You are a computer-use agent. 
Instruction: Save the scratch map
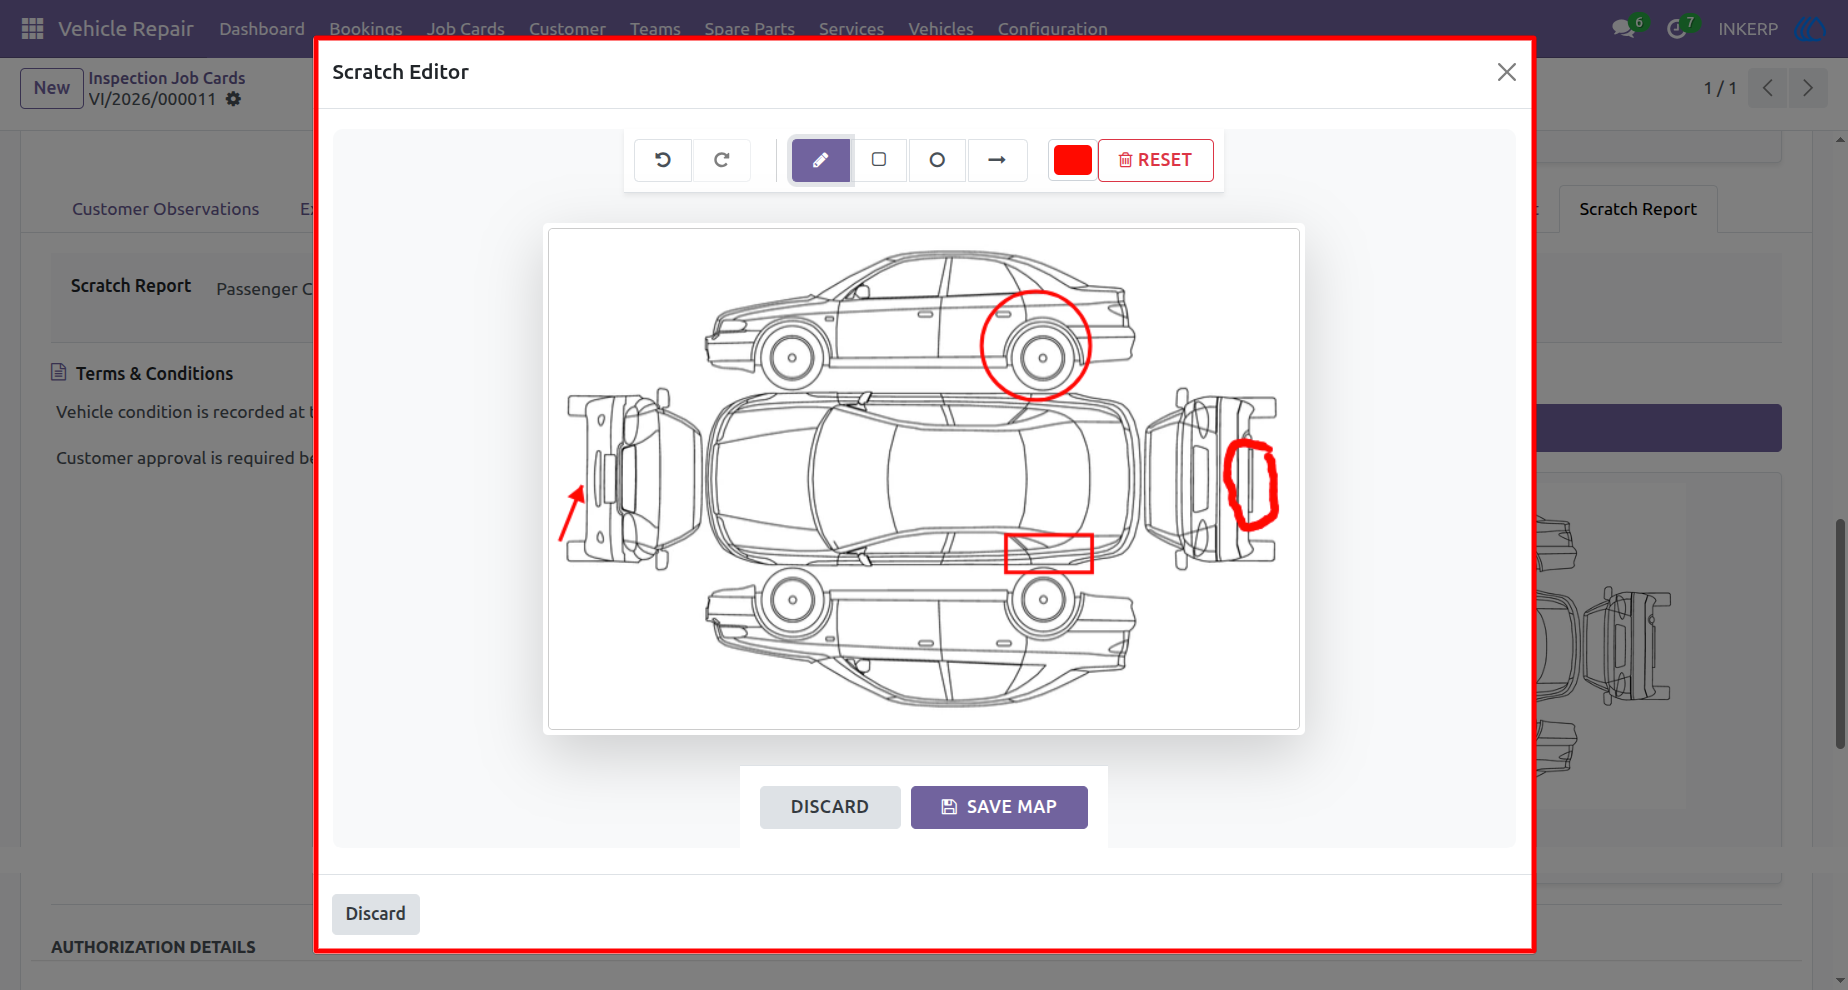click(x=999, y=807)
